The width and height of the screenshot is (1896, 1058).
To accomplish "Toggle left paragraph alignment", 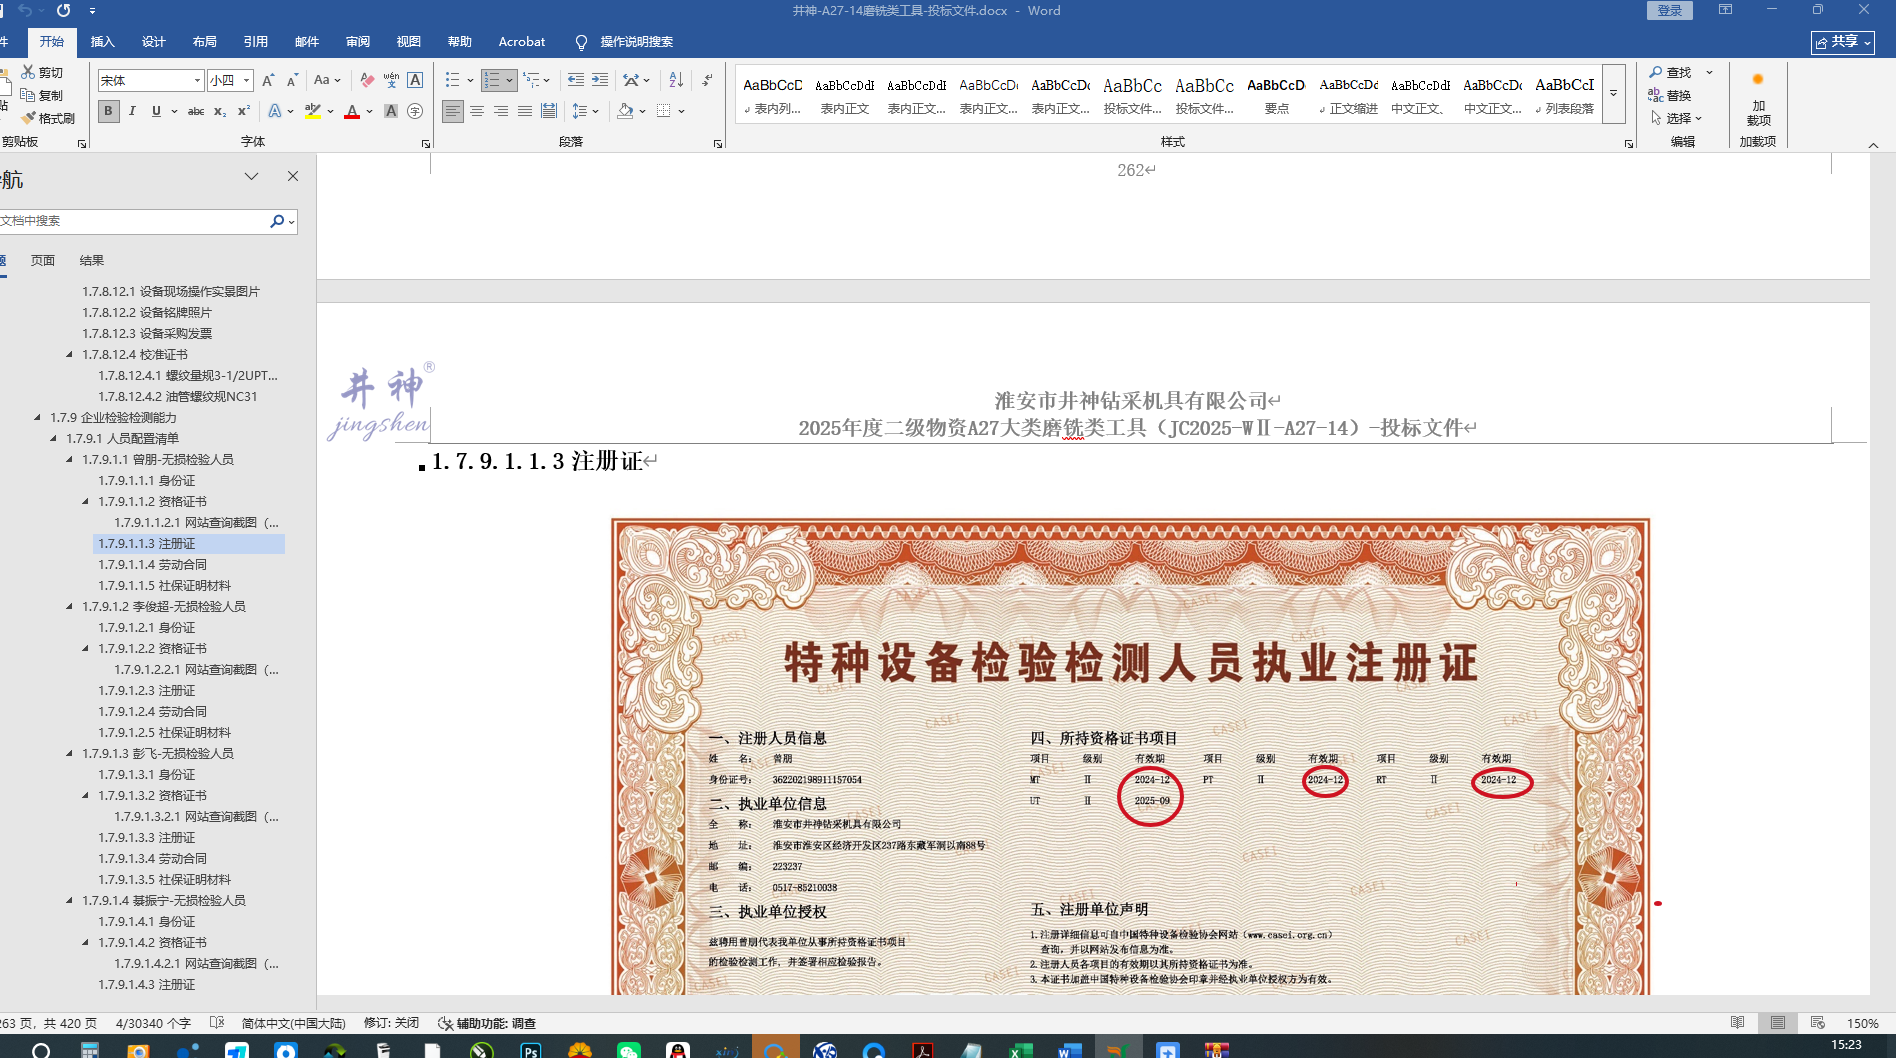I will pos(453,111).
